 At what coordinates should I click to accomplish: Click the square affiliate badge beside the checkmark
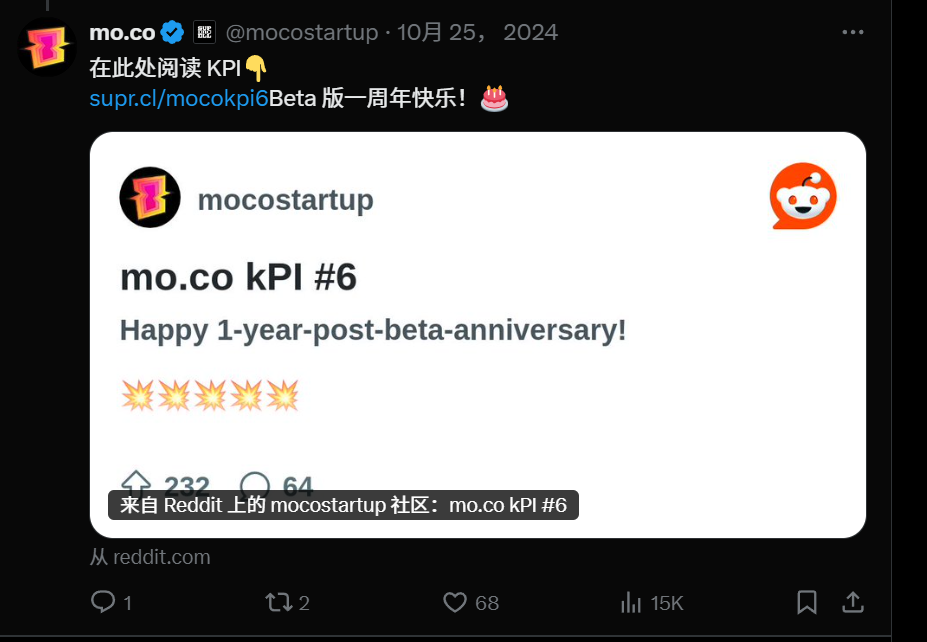pyautogui.click(x=204, y=32)
